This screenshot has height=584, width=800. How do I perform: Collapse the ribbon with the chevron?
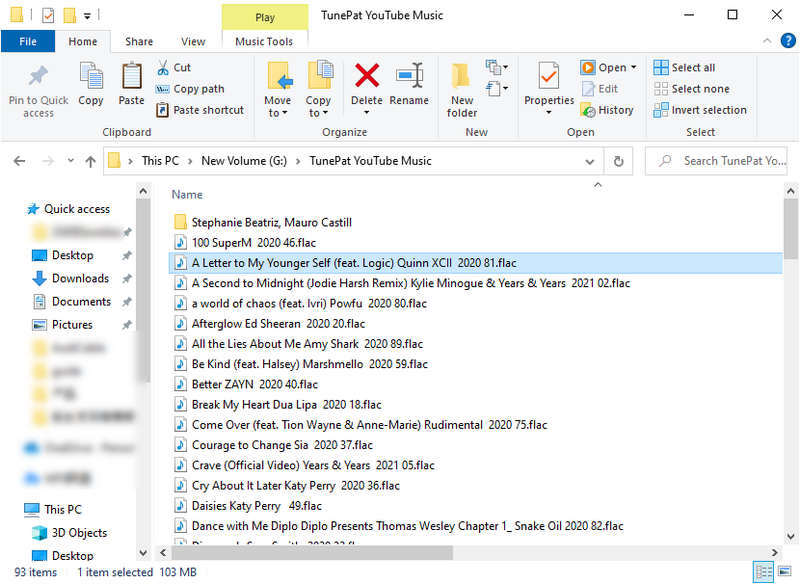(x=767, y=41)
